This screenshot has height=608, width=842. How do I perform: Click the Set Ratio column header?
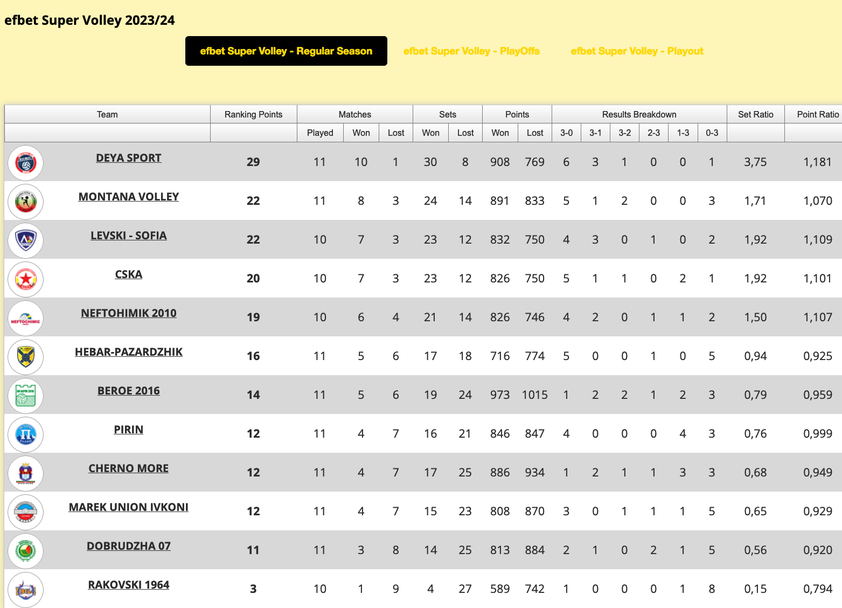(755, 114)
